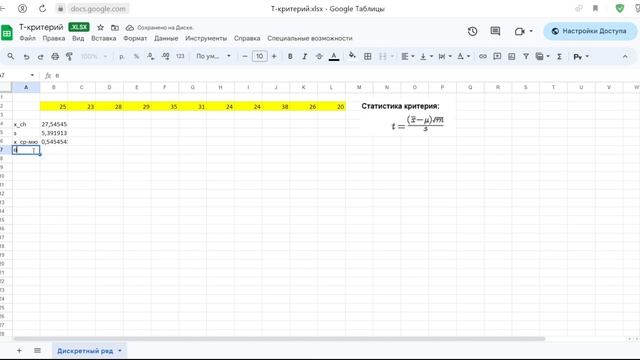
Task: Insert a comment
Action: pos(497,56)
